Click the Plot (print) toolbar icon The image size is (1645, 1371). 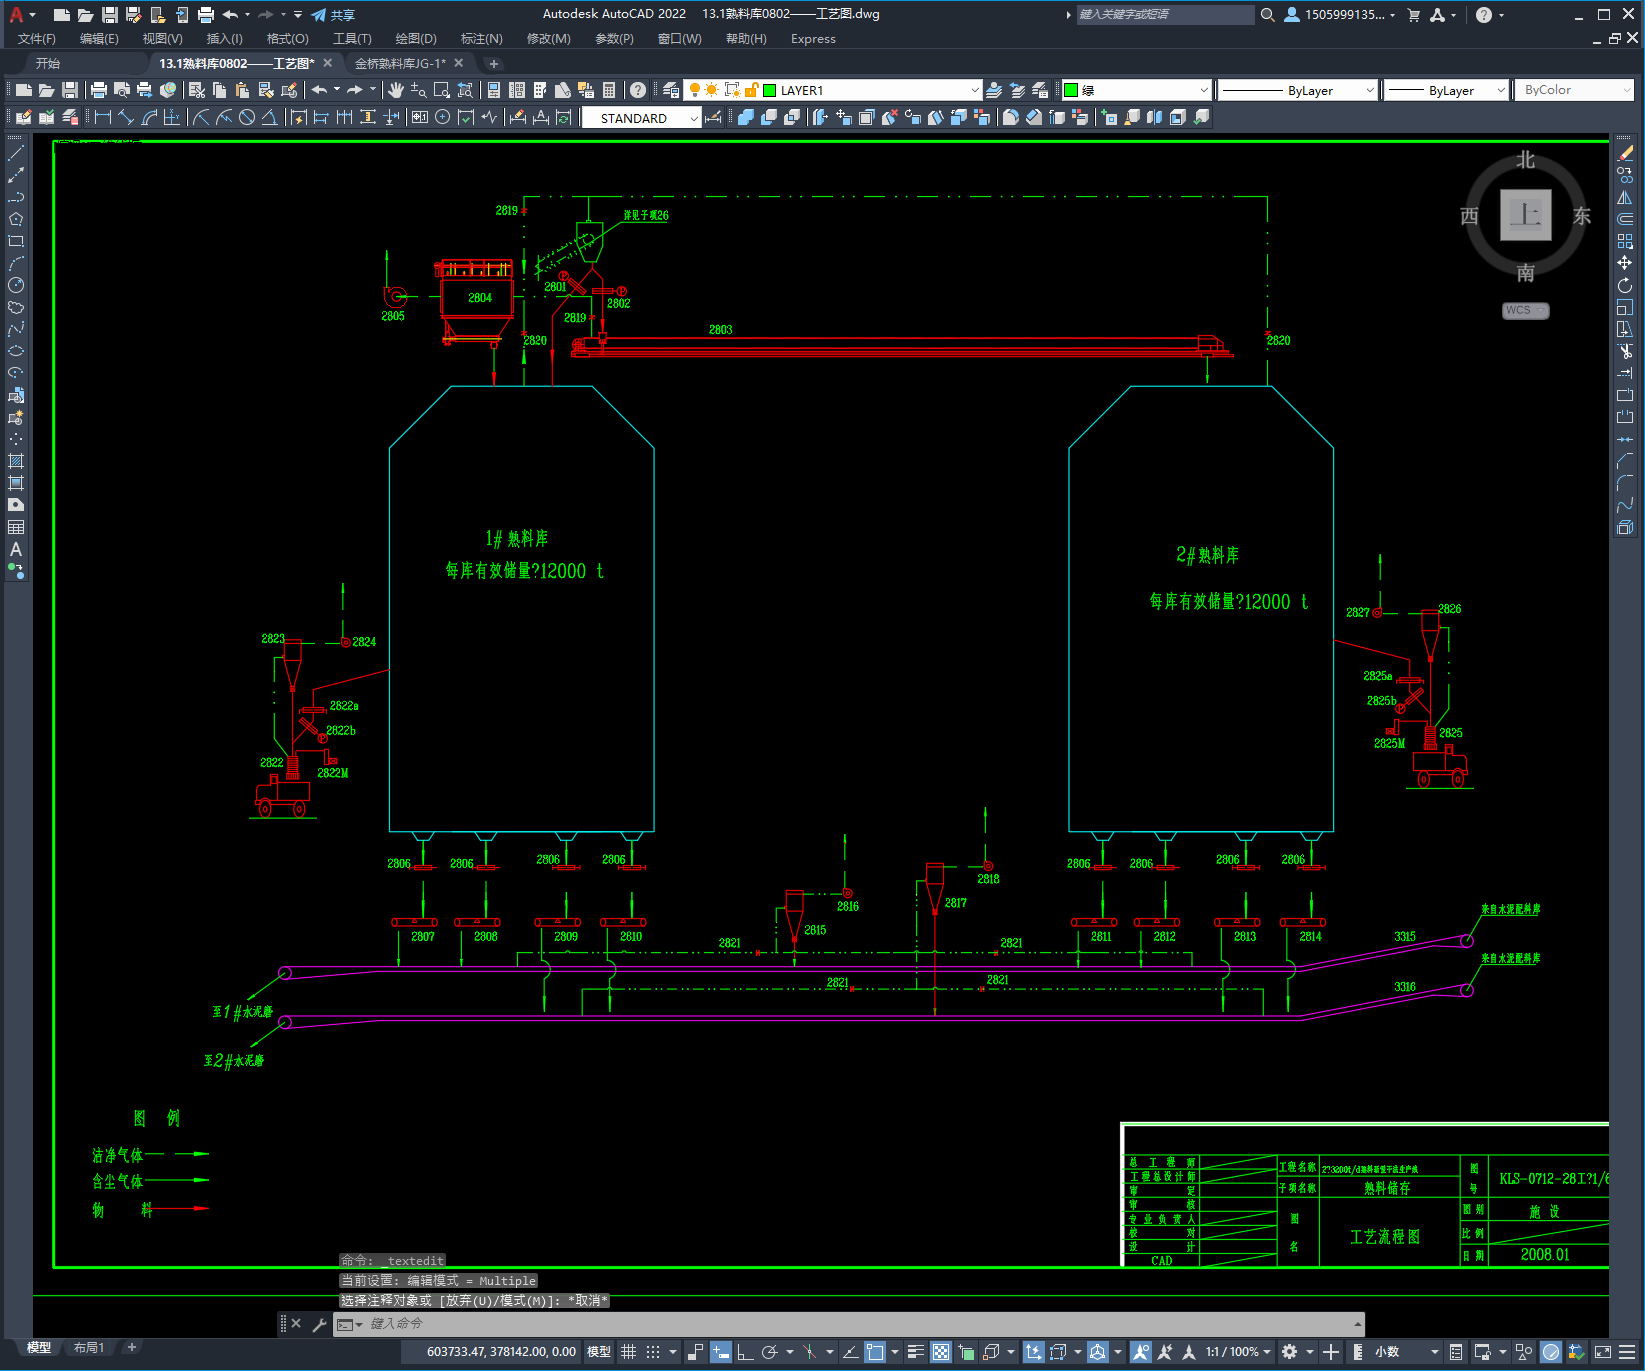(99, 90)
